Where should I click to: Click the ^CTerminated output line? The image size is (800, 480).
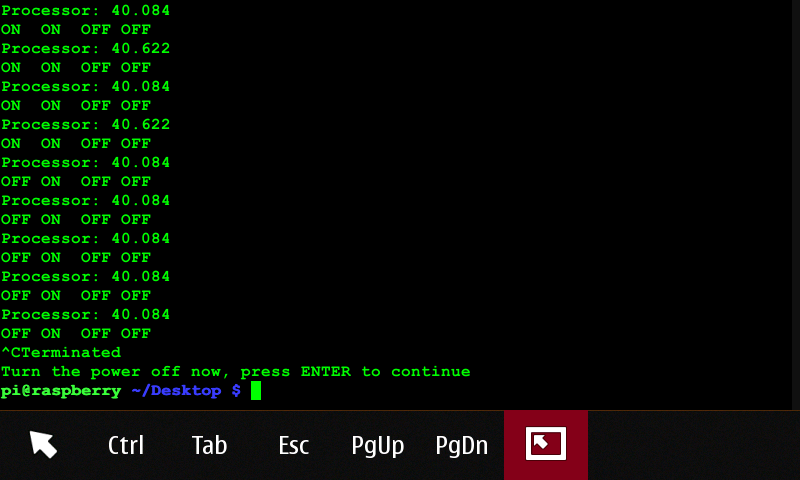click(x=61, y=352)
